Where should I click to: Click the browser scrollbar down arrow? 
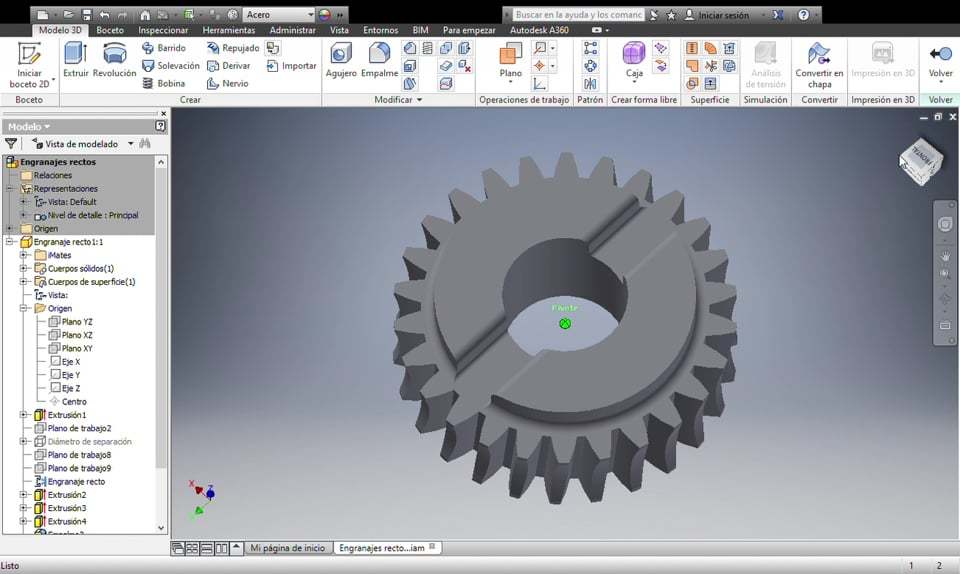161,527
